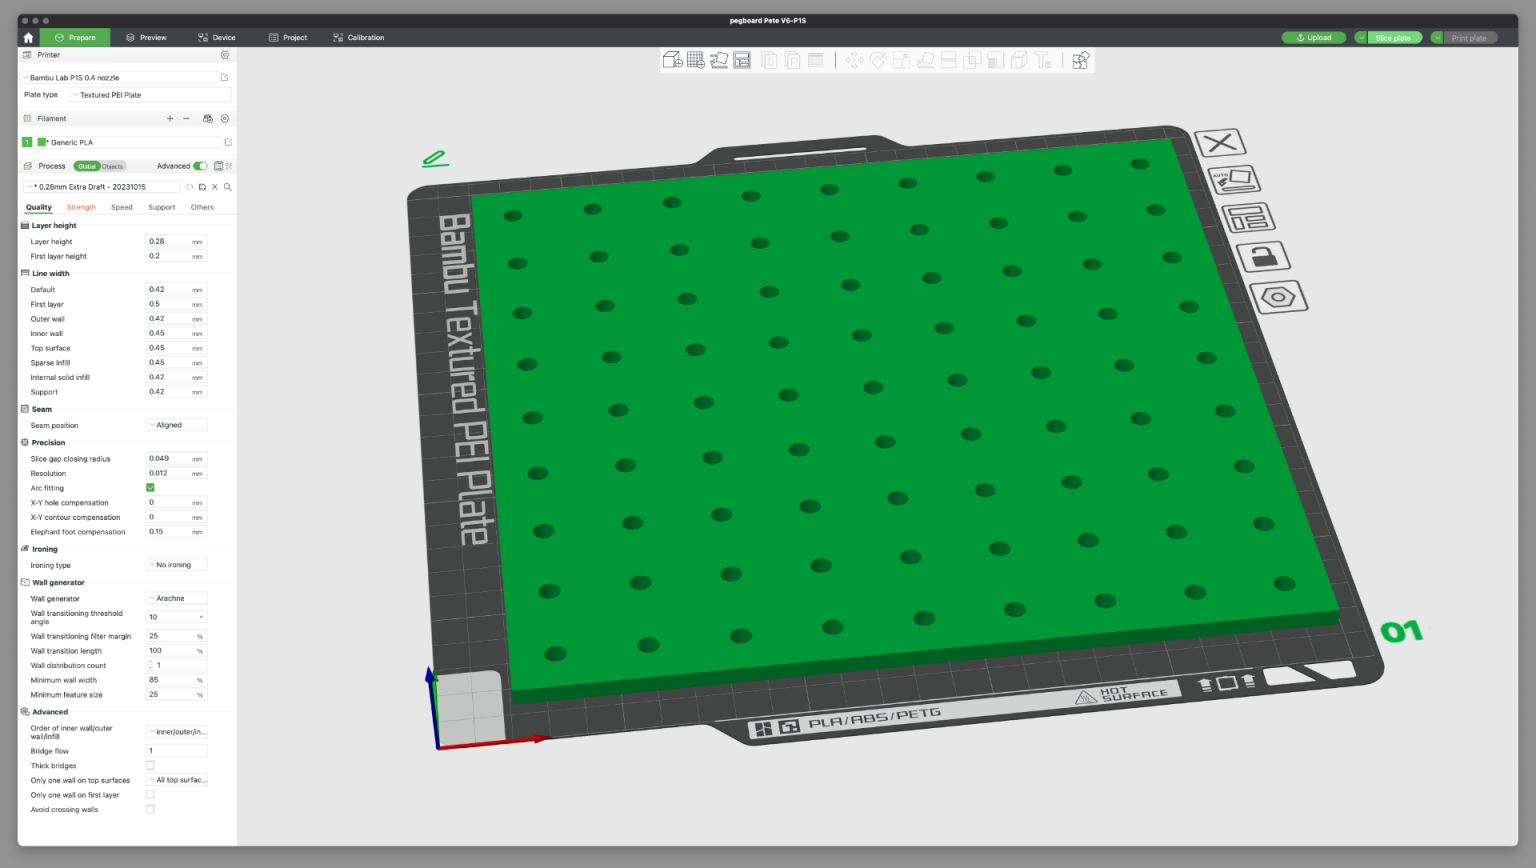Image resolution: width=1536 pixels, height=868 pixels.
Task: Select the Rotate tool
Action: click(x=878, y=61)
